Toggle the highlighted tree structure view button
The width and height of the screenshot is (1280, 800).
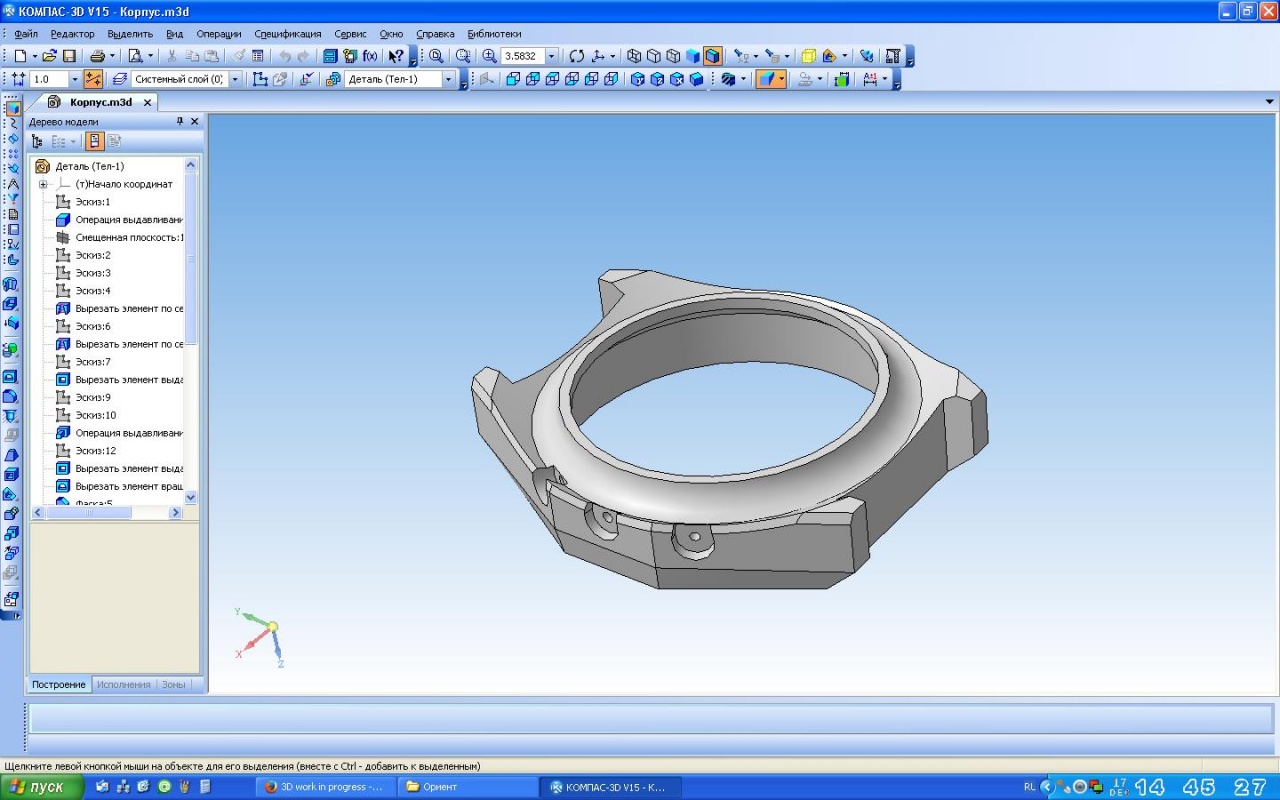pyautogui.click(x=94, y=142)
